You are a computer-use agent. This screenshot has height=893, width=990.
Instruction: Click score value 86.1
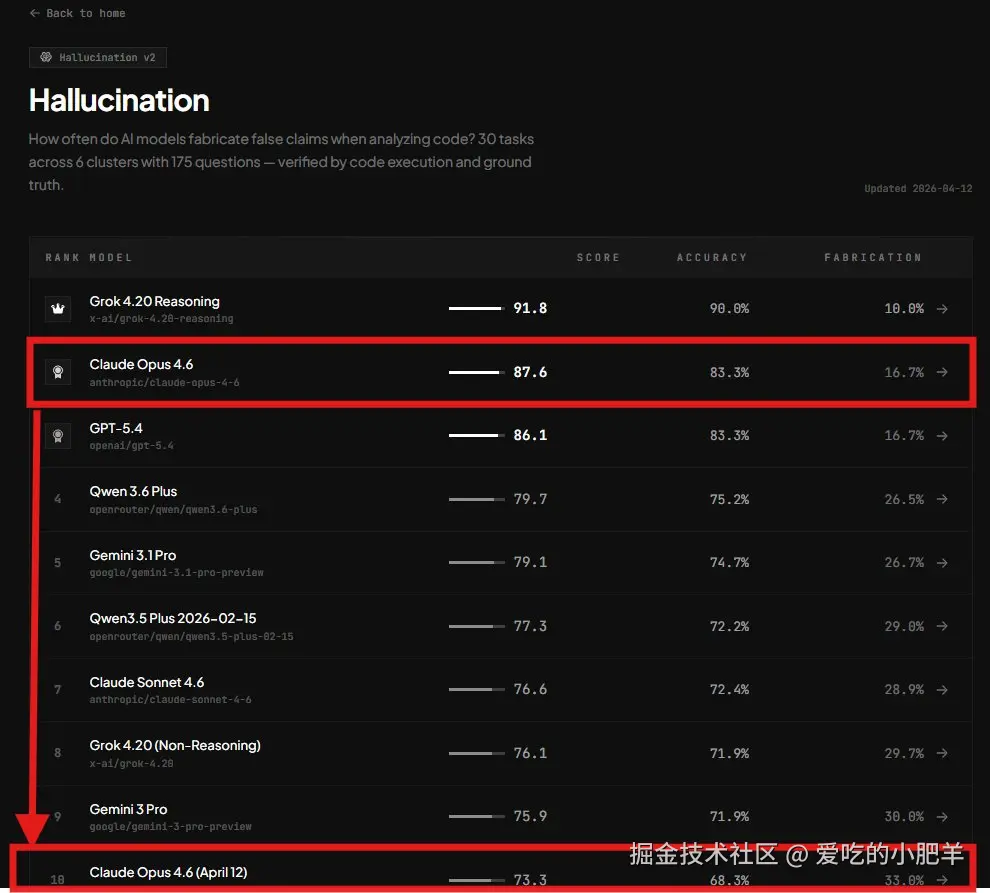[530, 435]
